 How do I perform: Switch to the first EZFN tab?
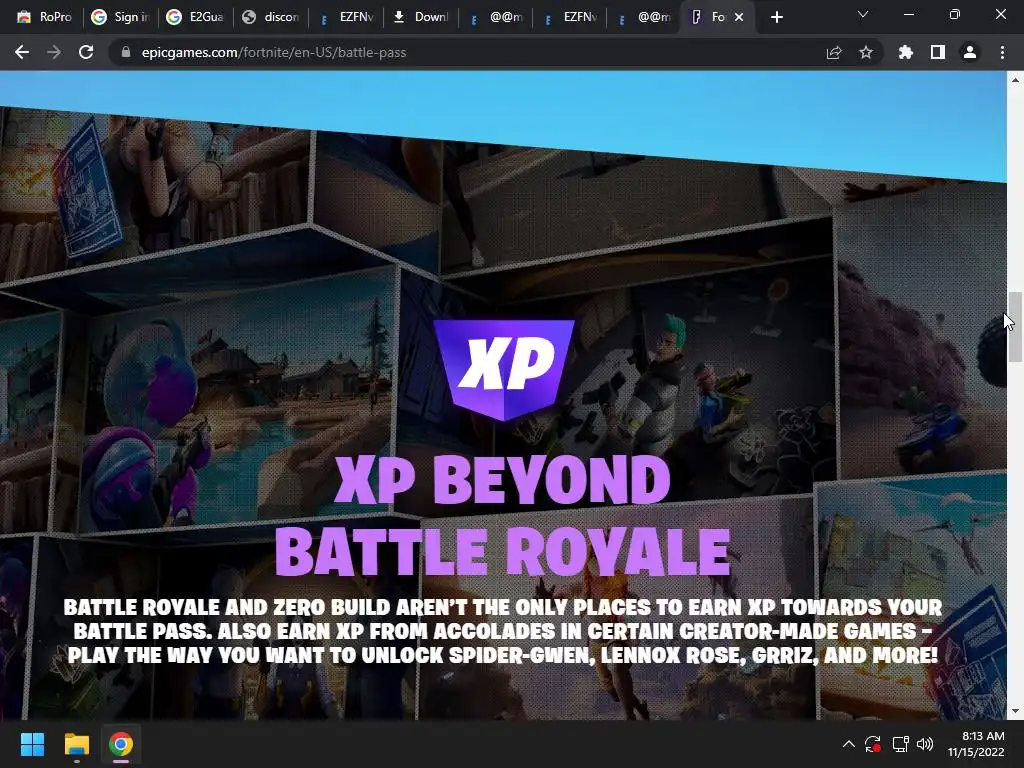346,17
